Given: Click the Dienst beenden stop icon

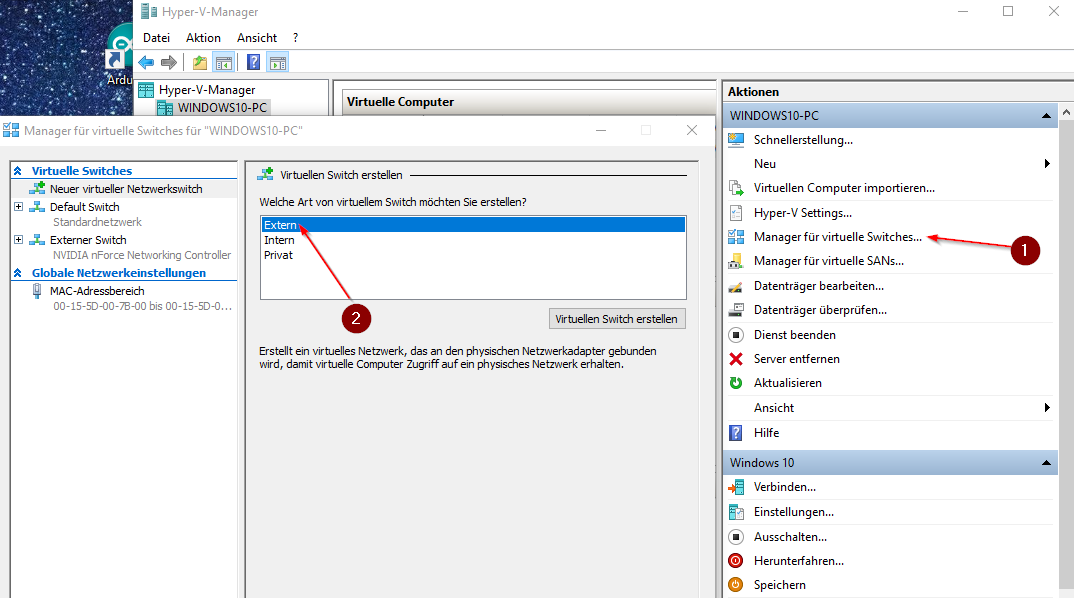Looking at the screenshot, I should (x=736, y=335).
